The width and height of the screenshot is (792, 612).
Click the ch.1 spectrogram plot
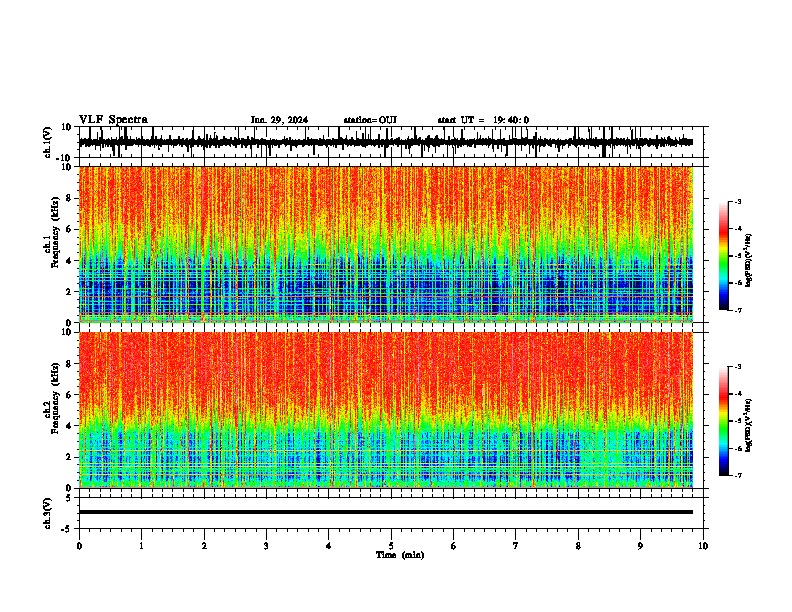click(x=386, y=244)
